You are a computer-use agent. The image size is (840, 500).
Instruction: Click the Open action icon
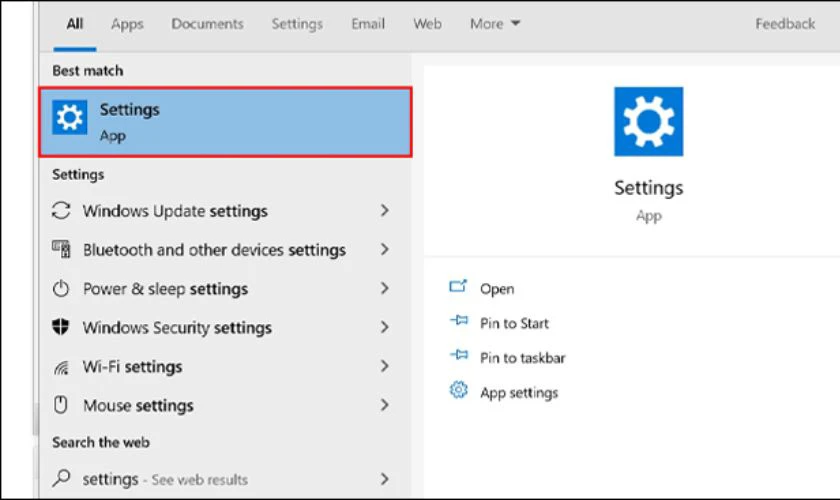458,286
